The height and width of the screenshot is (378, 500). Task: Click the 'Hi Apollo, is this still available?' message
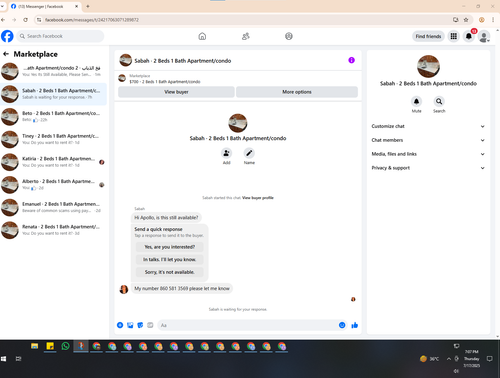coord(166,218)
